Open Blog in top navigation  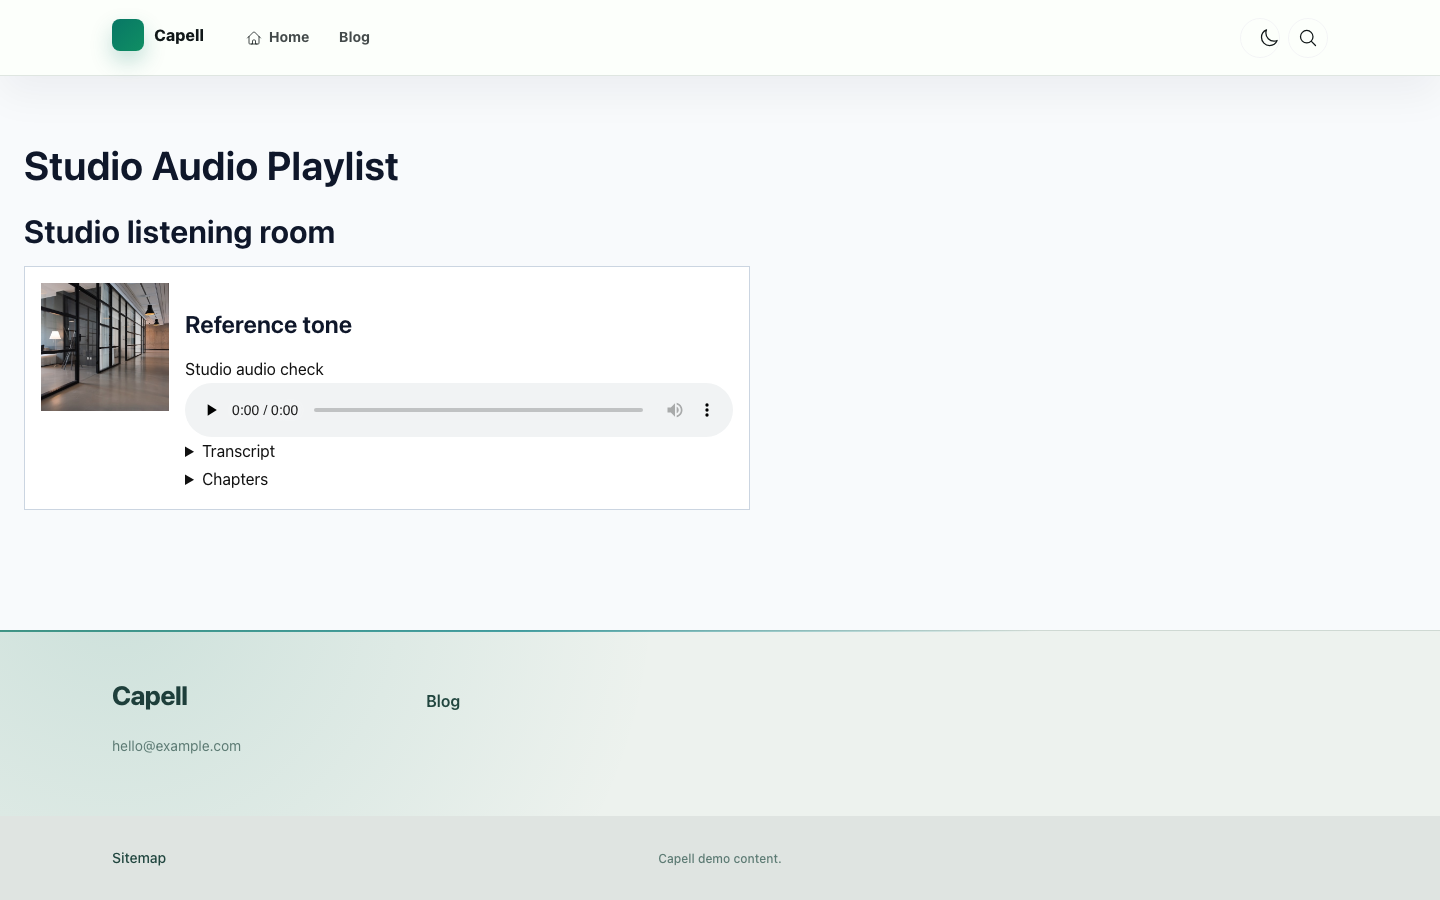354,37
